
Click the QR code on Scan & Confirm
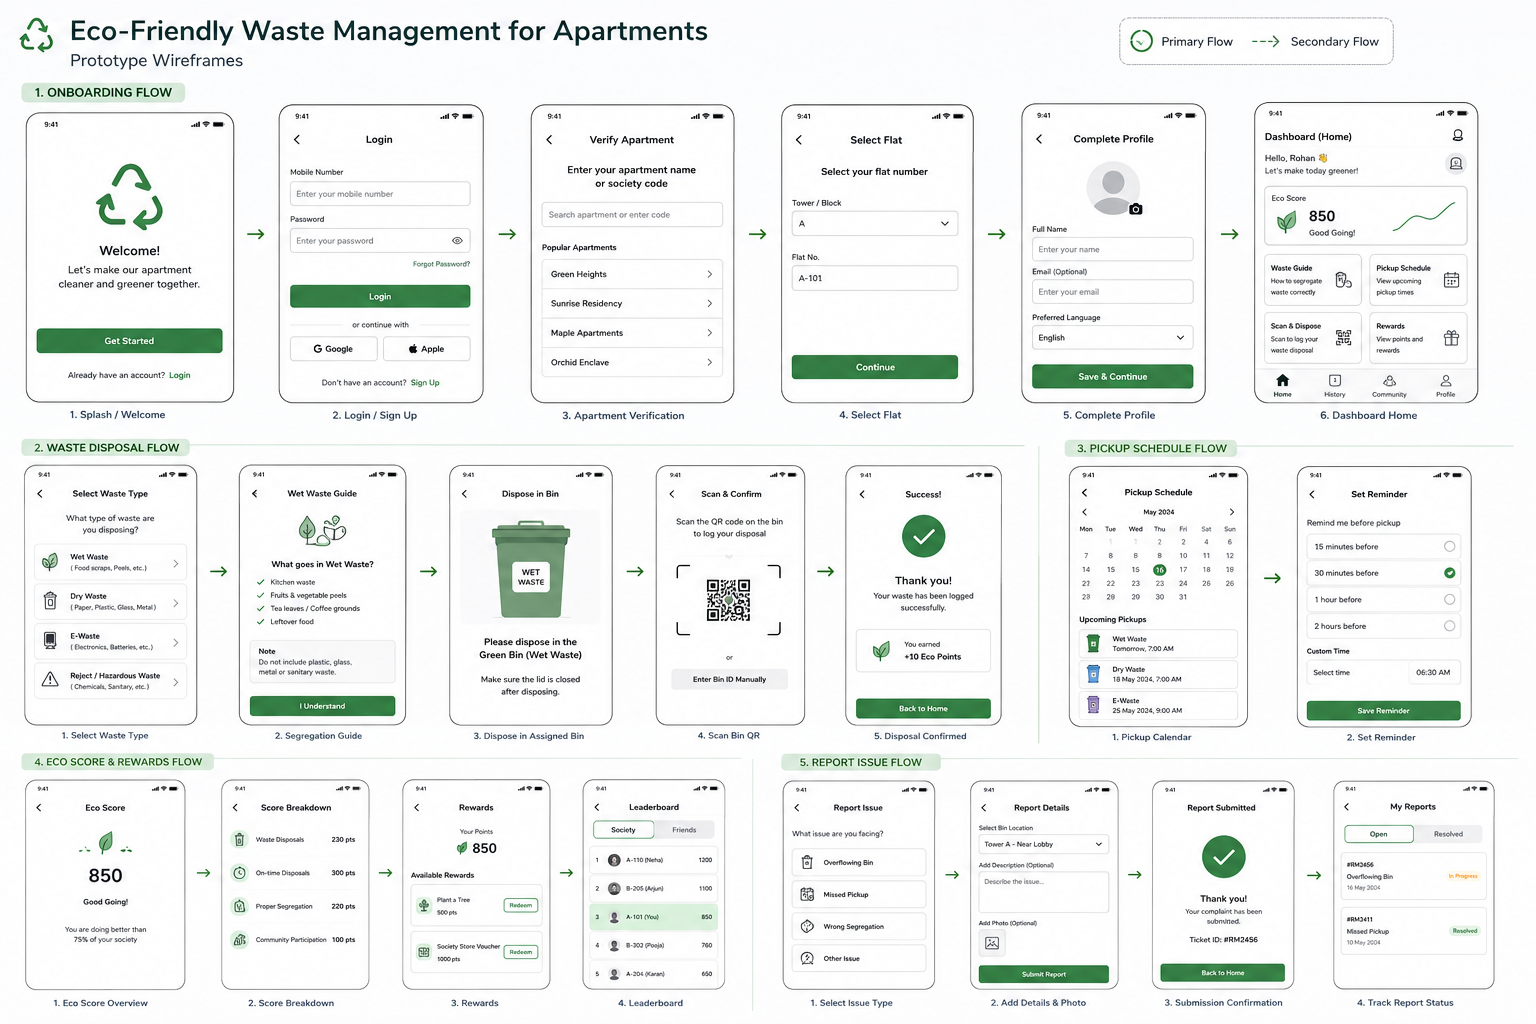pos(728,600)
